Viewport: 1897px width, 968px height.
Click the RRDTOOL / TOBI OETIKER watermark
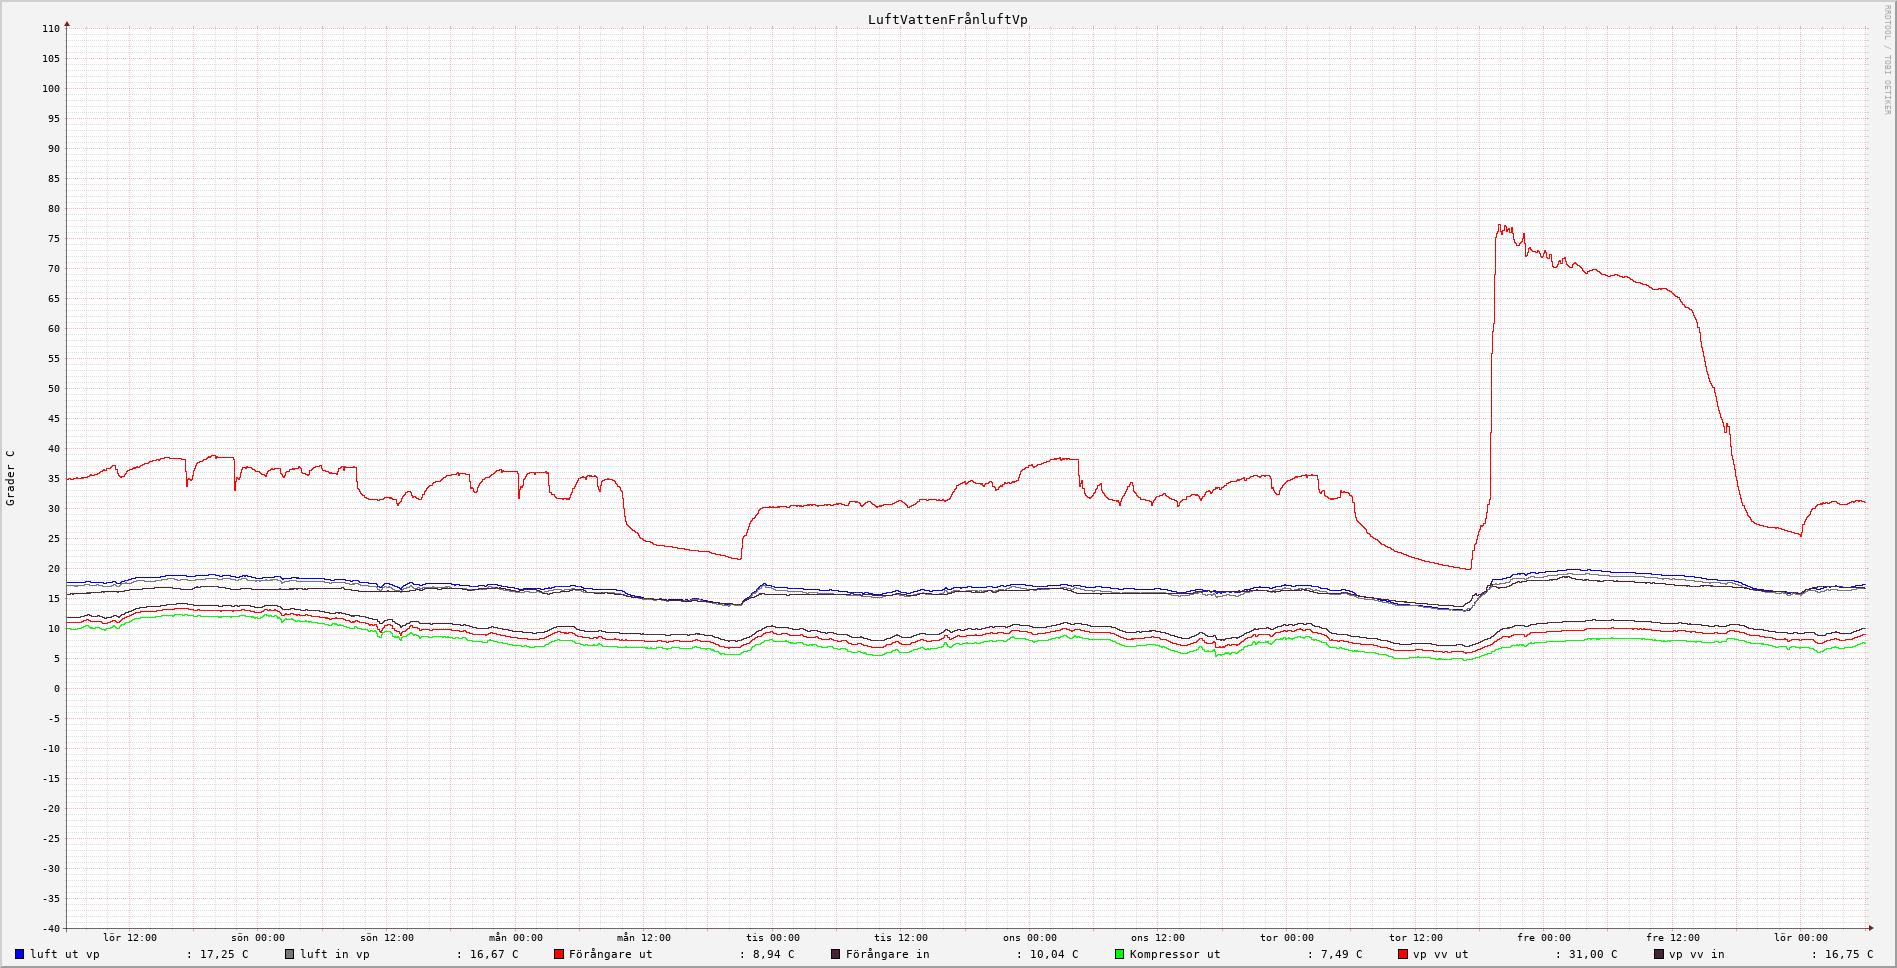1887,60
